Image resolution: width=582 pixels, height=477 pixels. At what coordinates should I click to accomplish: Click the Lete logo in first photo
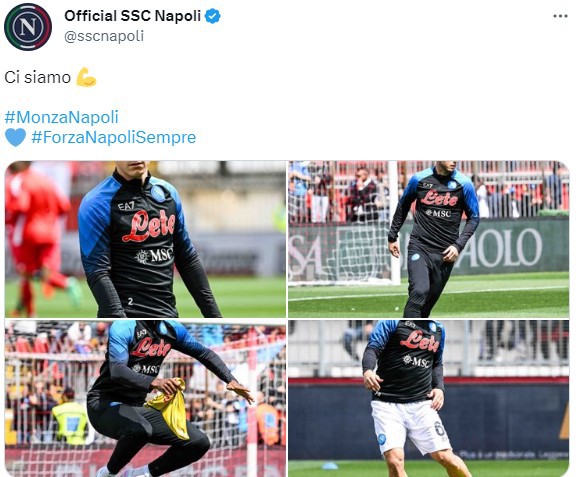[148, 226]
